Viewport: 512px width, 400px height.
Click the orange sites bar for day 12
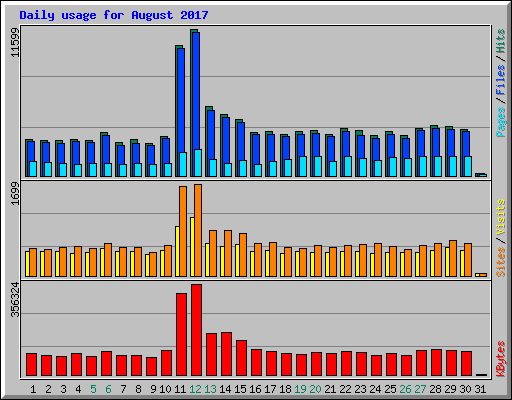[198, 230]
